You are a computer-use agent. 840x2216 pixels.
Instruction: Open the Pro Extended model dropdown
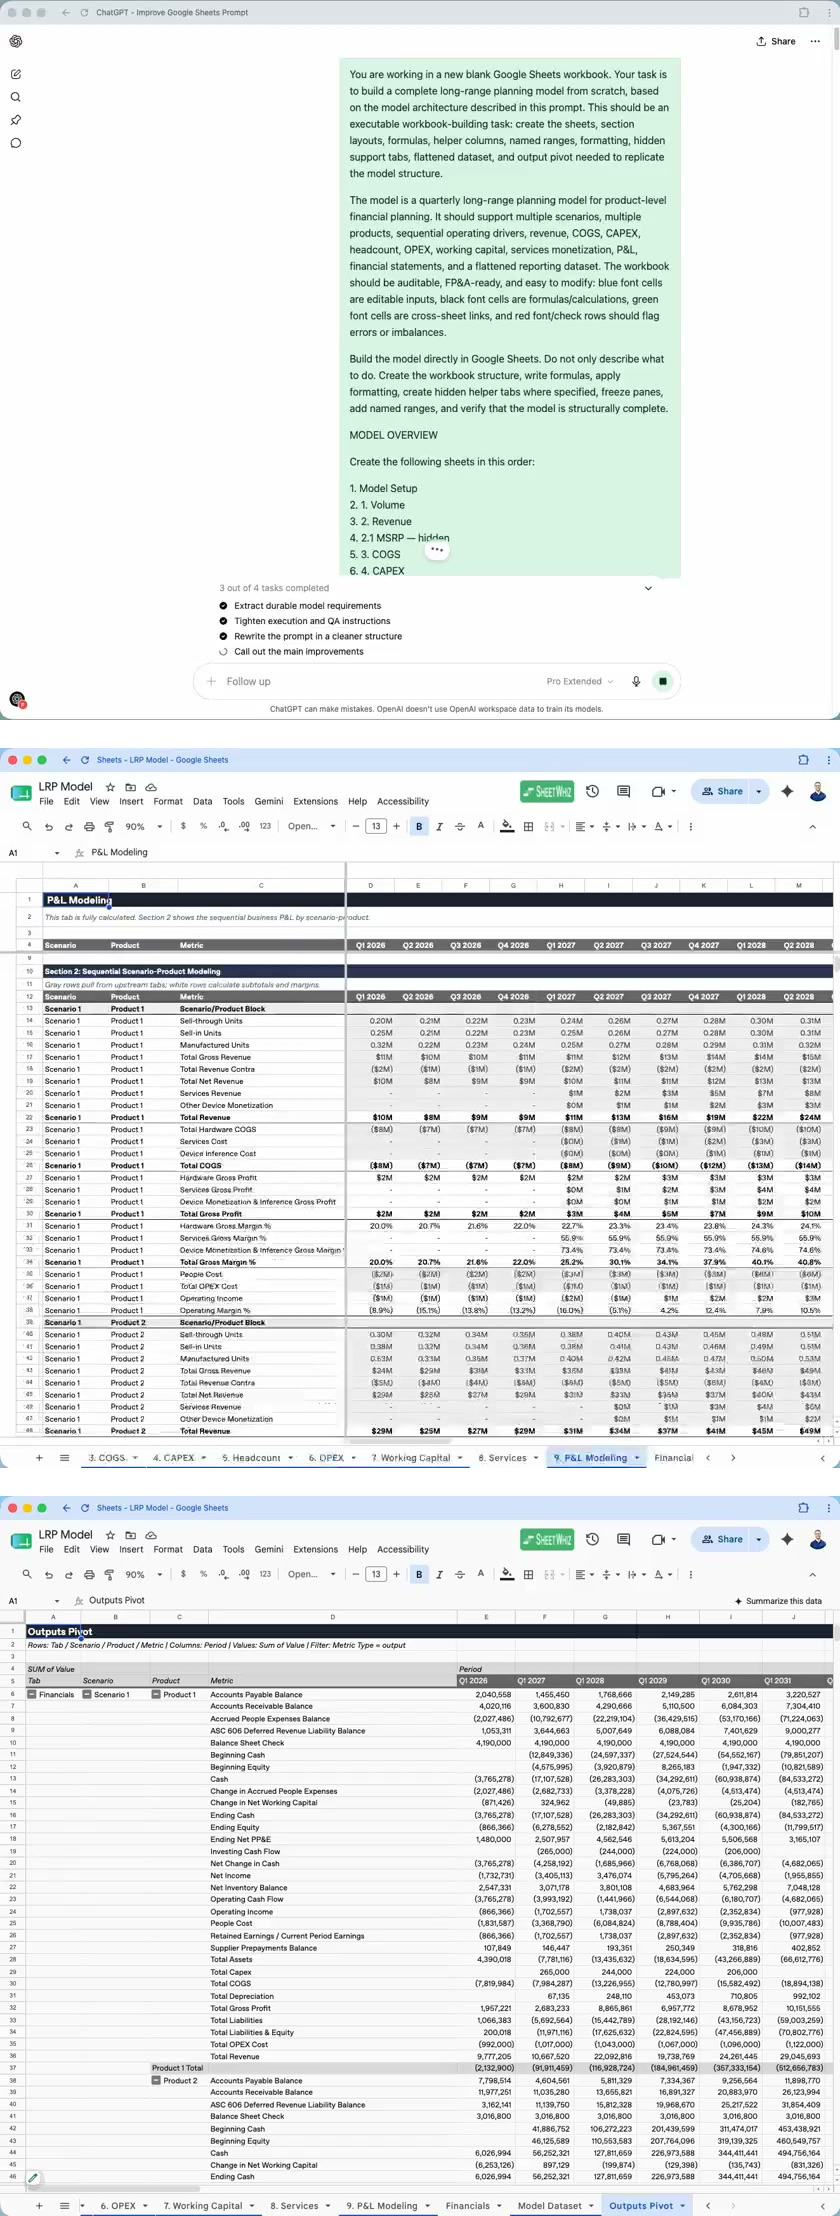[580, 681]
